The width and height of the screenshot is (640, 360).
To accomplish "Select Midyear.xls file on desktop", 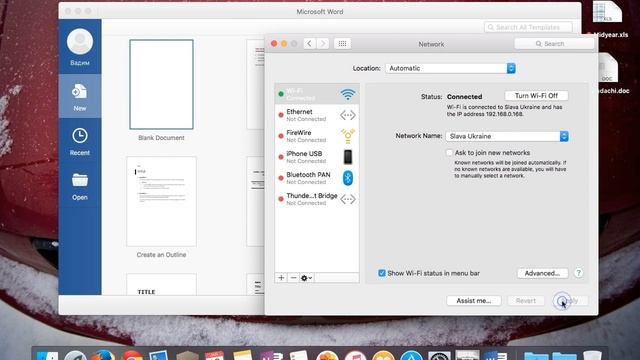I will [x=608, y=19].
